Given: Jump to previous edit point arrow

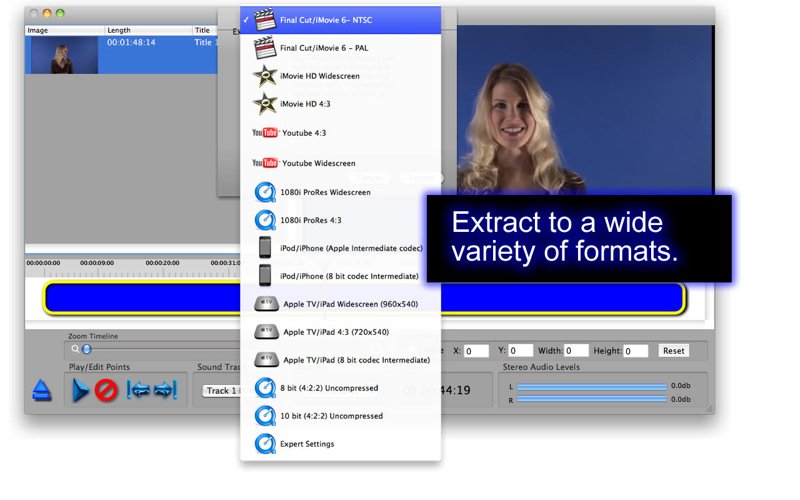Looking at the screenshot, I should pos(138,390).
